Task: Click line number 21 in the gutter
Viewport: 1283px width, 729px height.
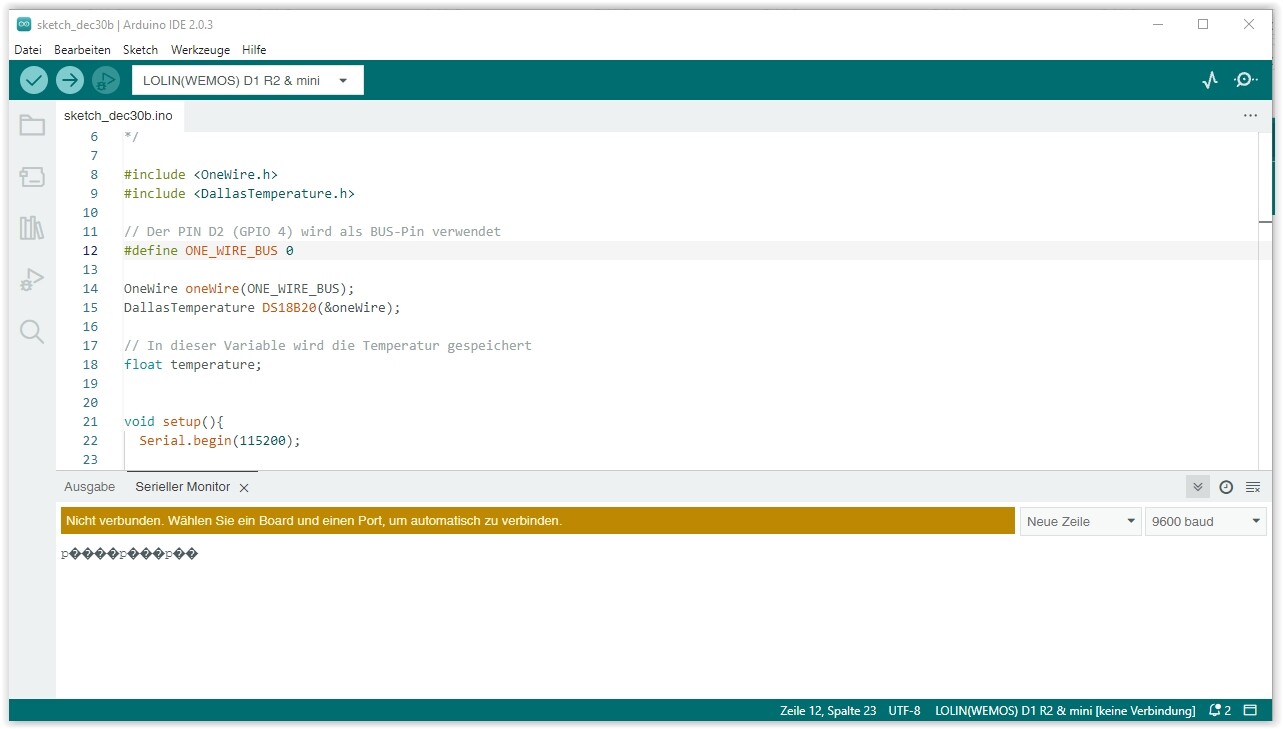Action: tap(91, 421)
